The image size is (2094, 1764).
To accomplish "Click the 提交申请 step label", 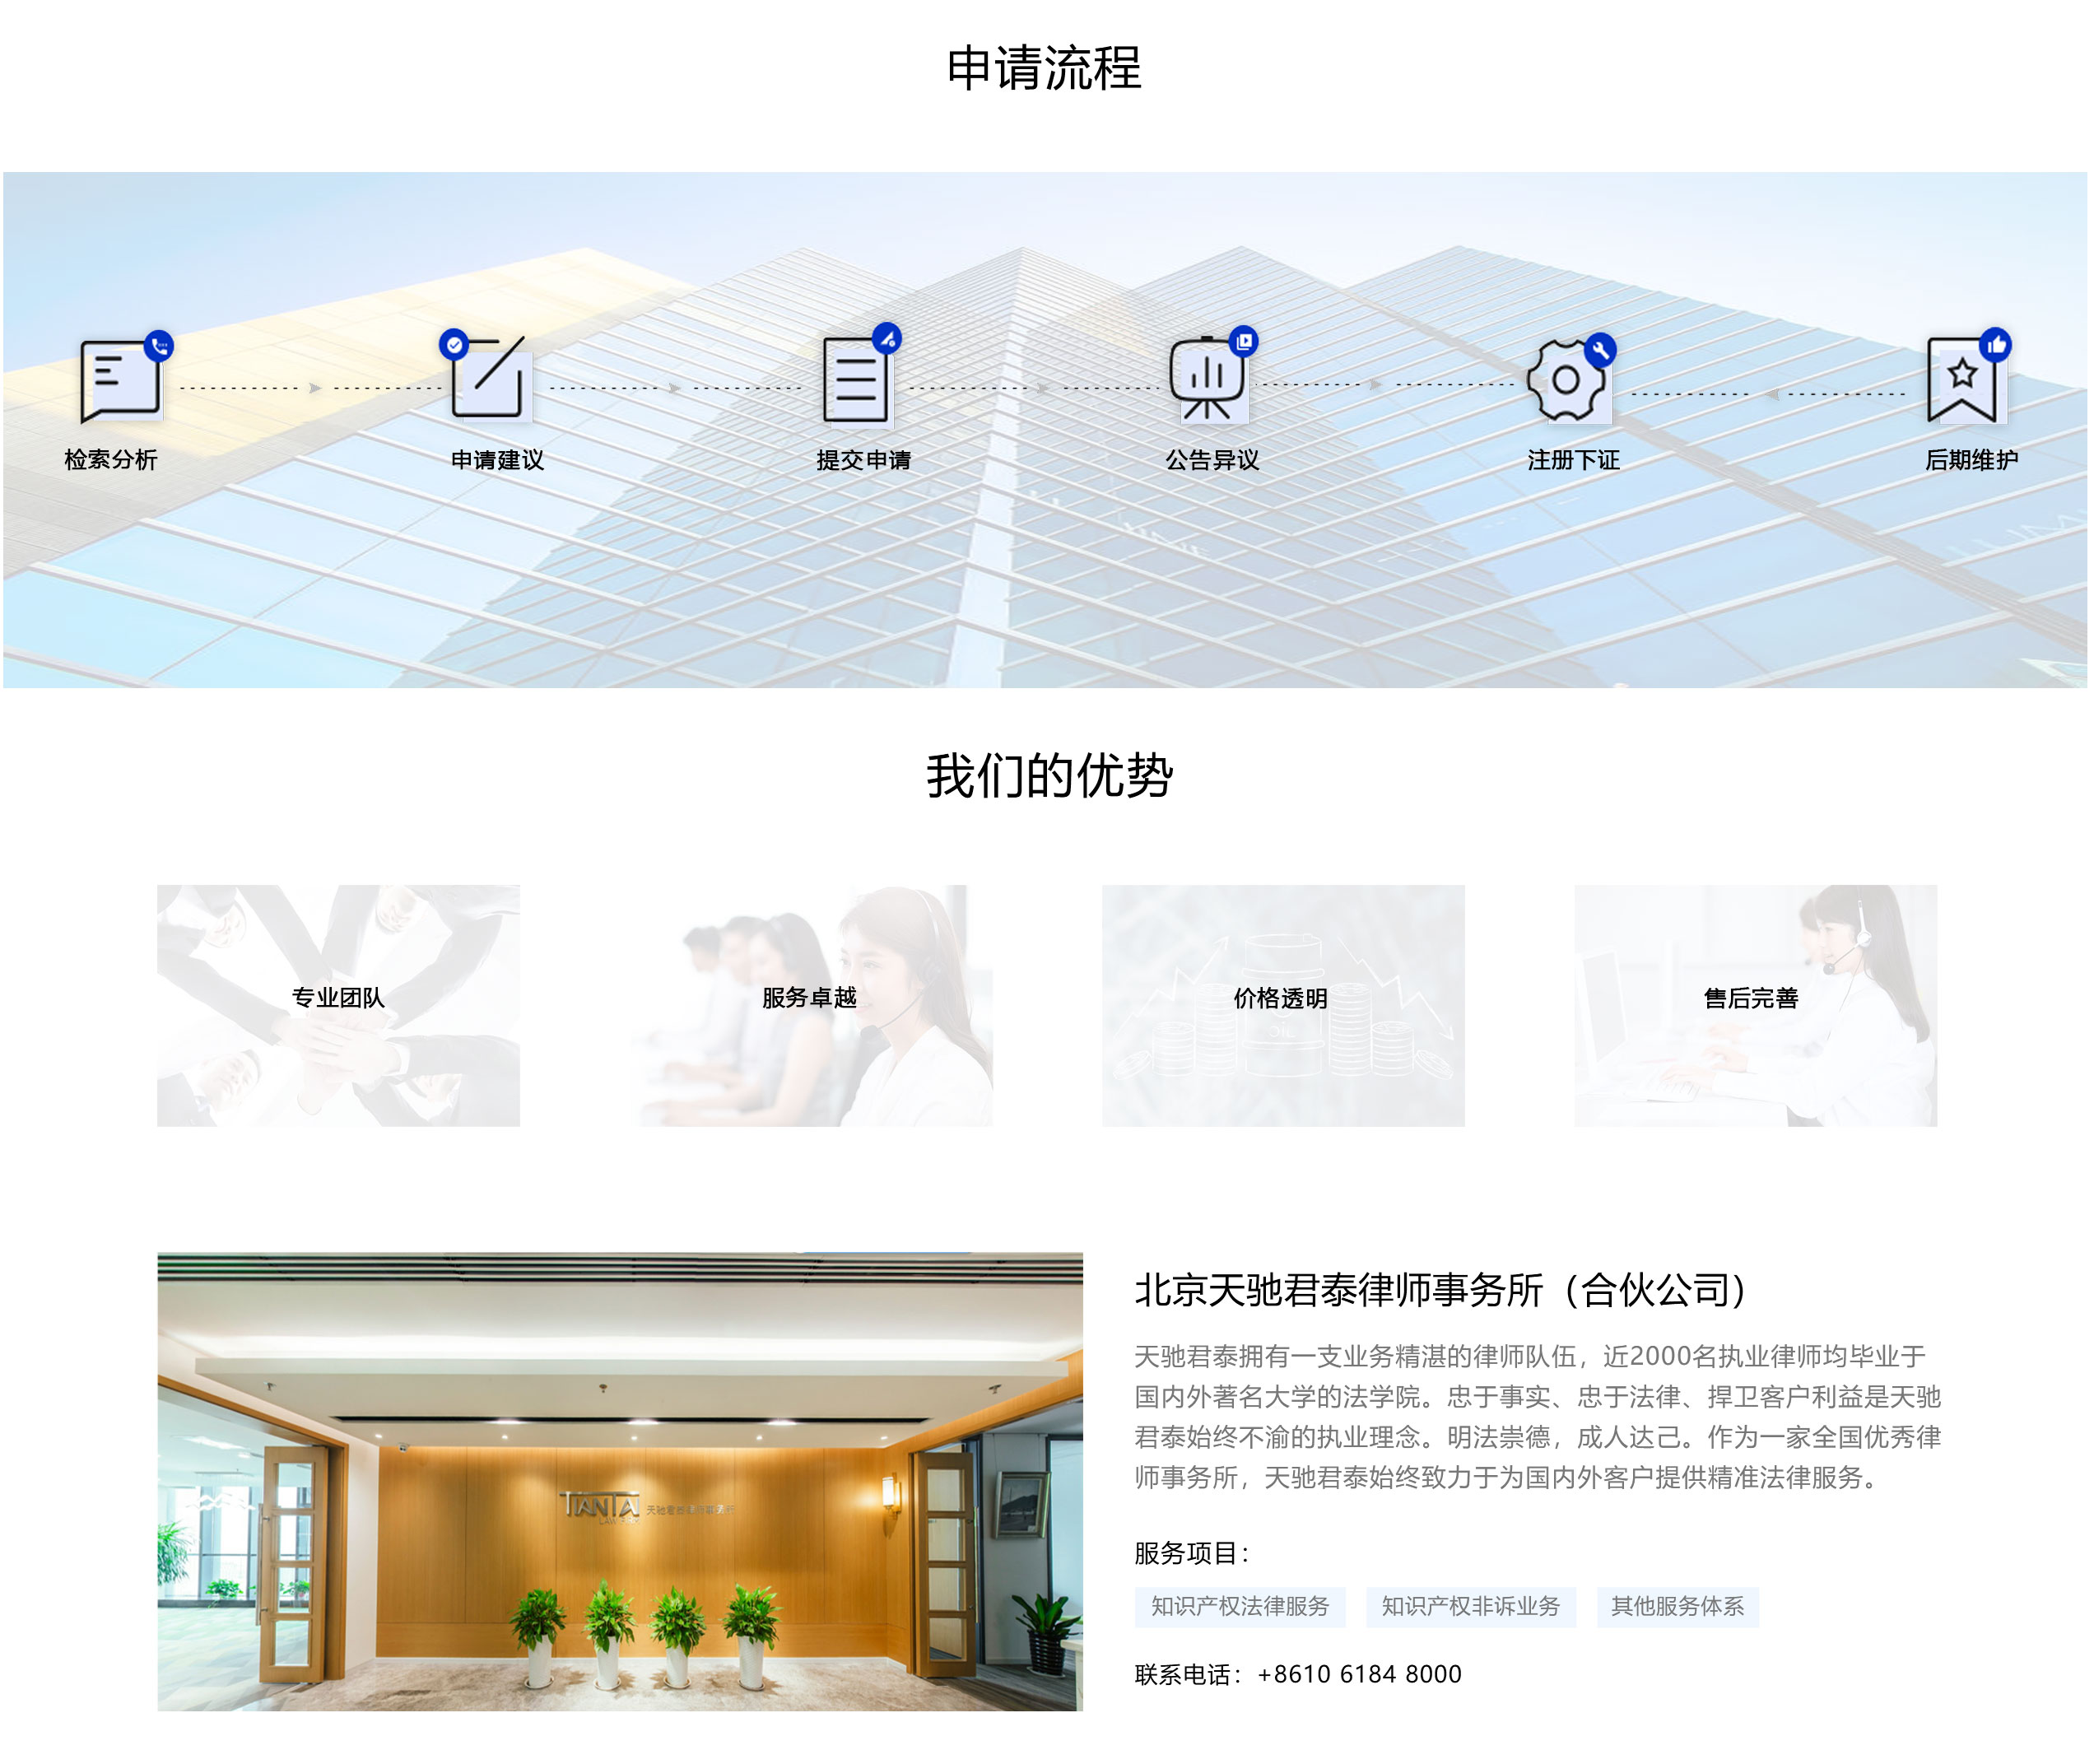I will point(864,460).
